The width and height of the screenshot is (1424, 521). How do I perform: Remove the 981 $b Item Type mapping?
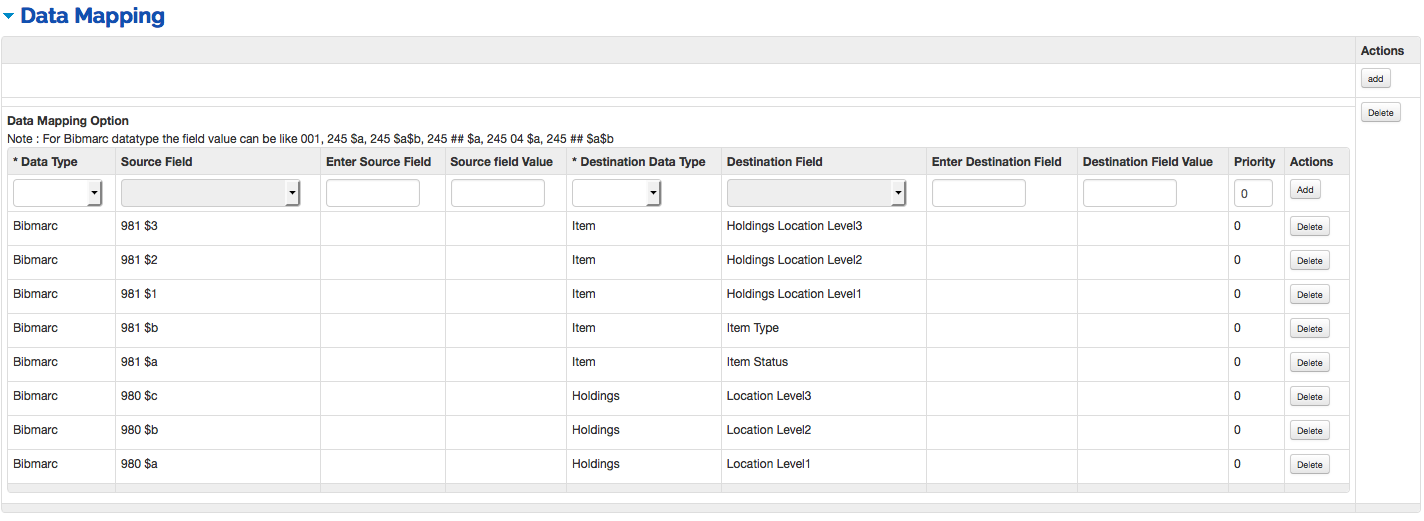[x=1309, y=329]
